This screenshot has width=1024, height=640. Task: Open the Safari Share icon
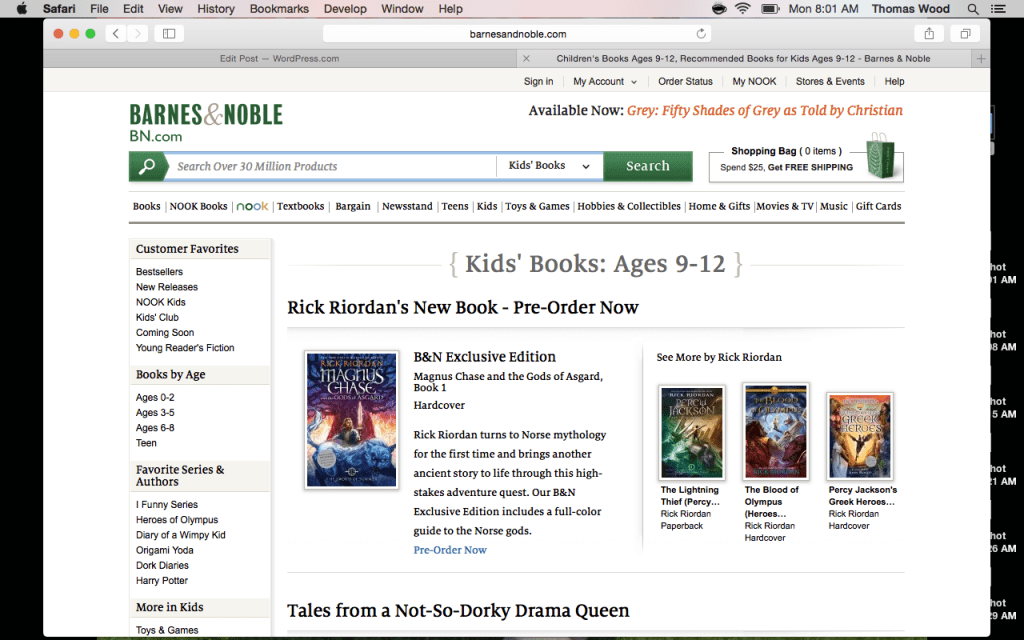pos(929,34)
